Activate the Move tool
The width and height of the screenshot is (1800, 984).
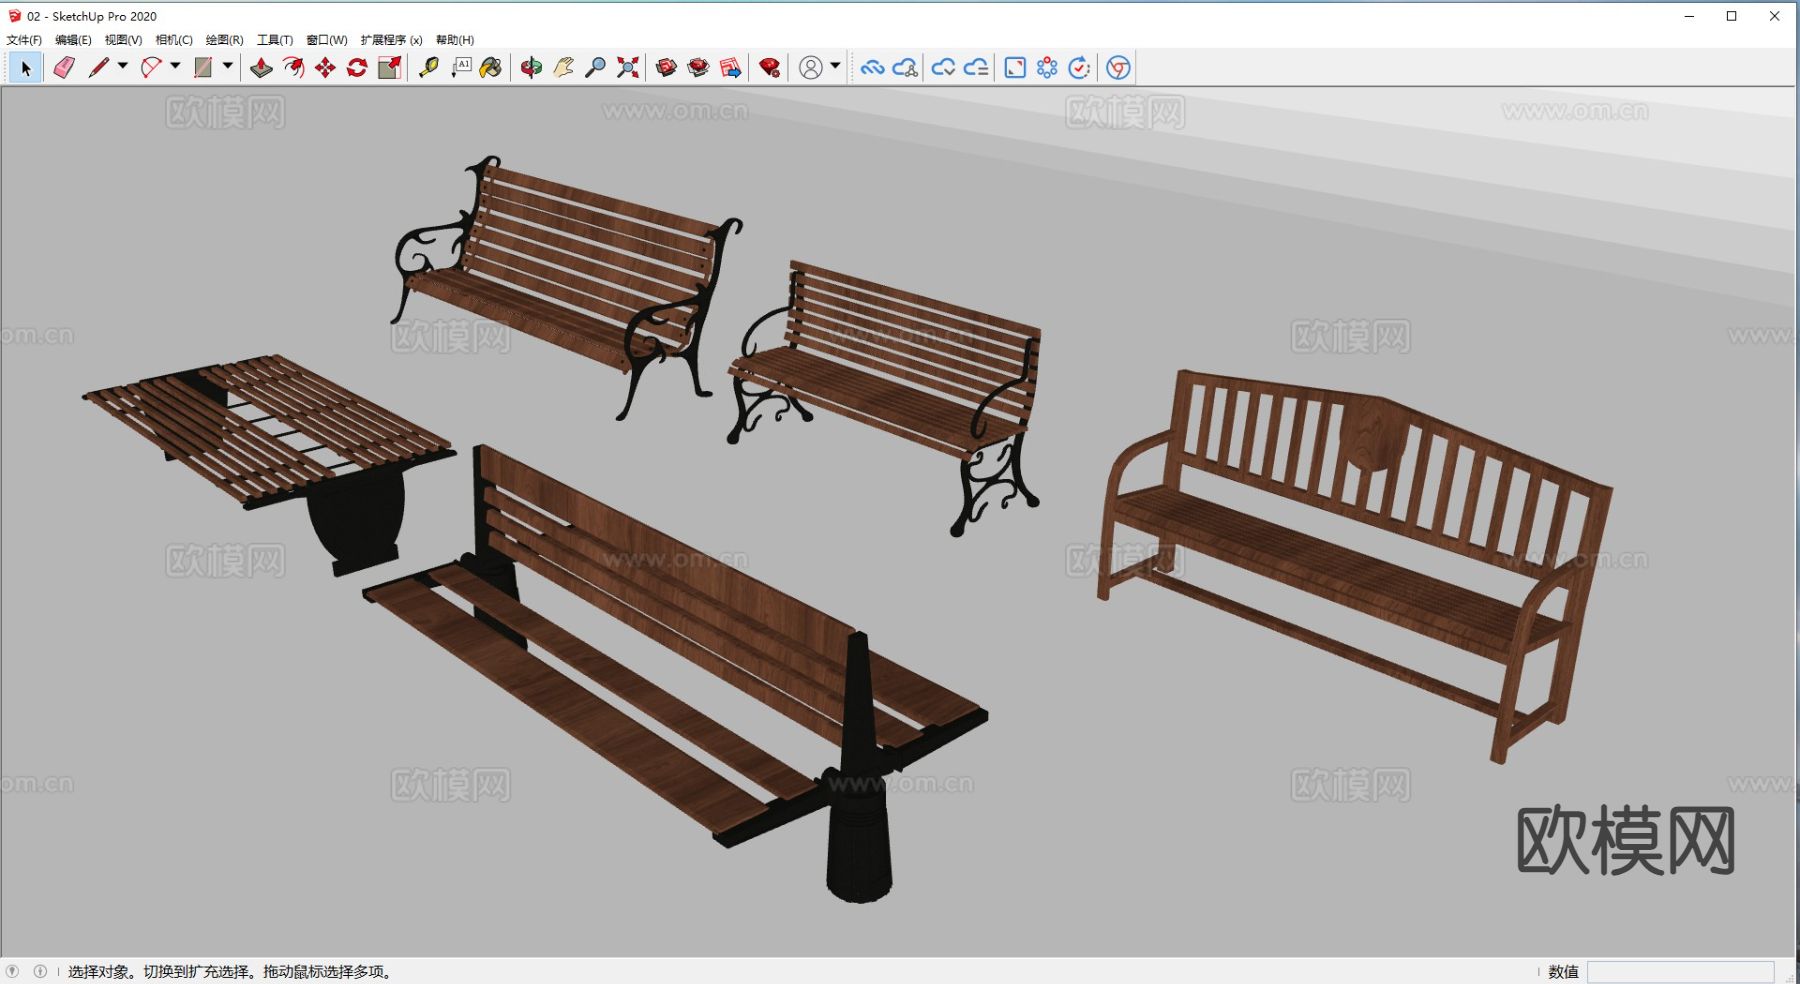325,67
